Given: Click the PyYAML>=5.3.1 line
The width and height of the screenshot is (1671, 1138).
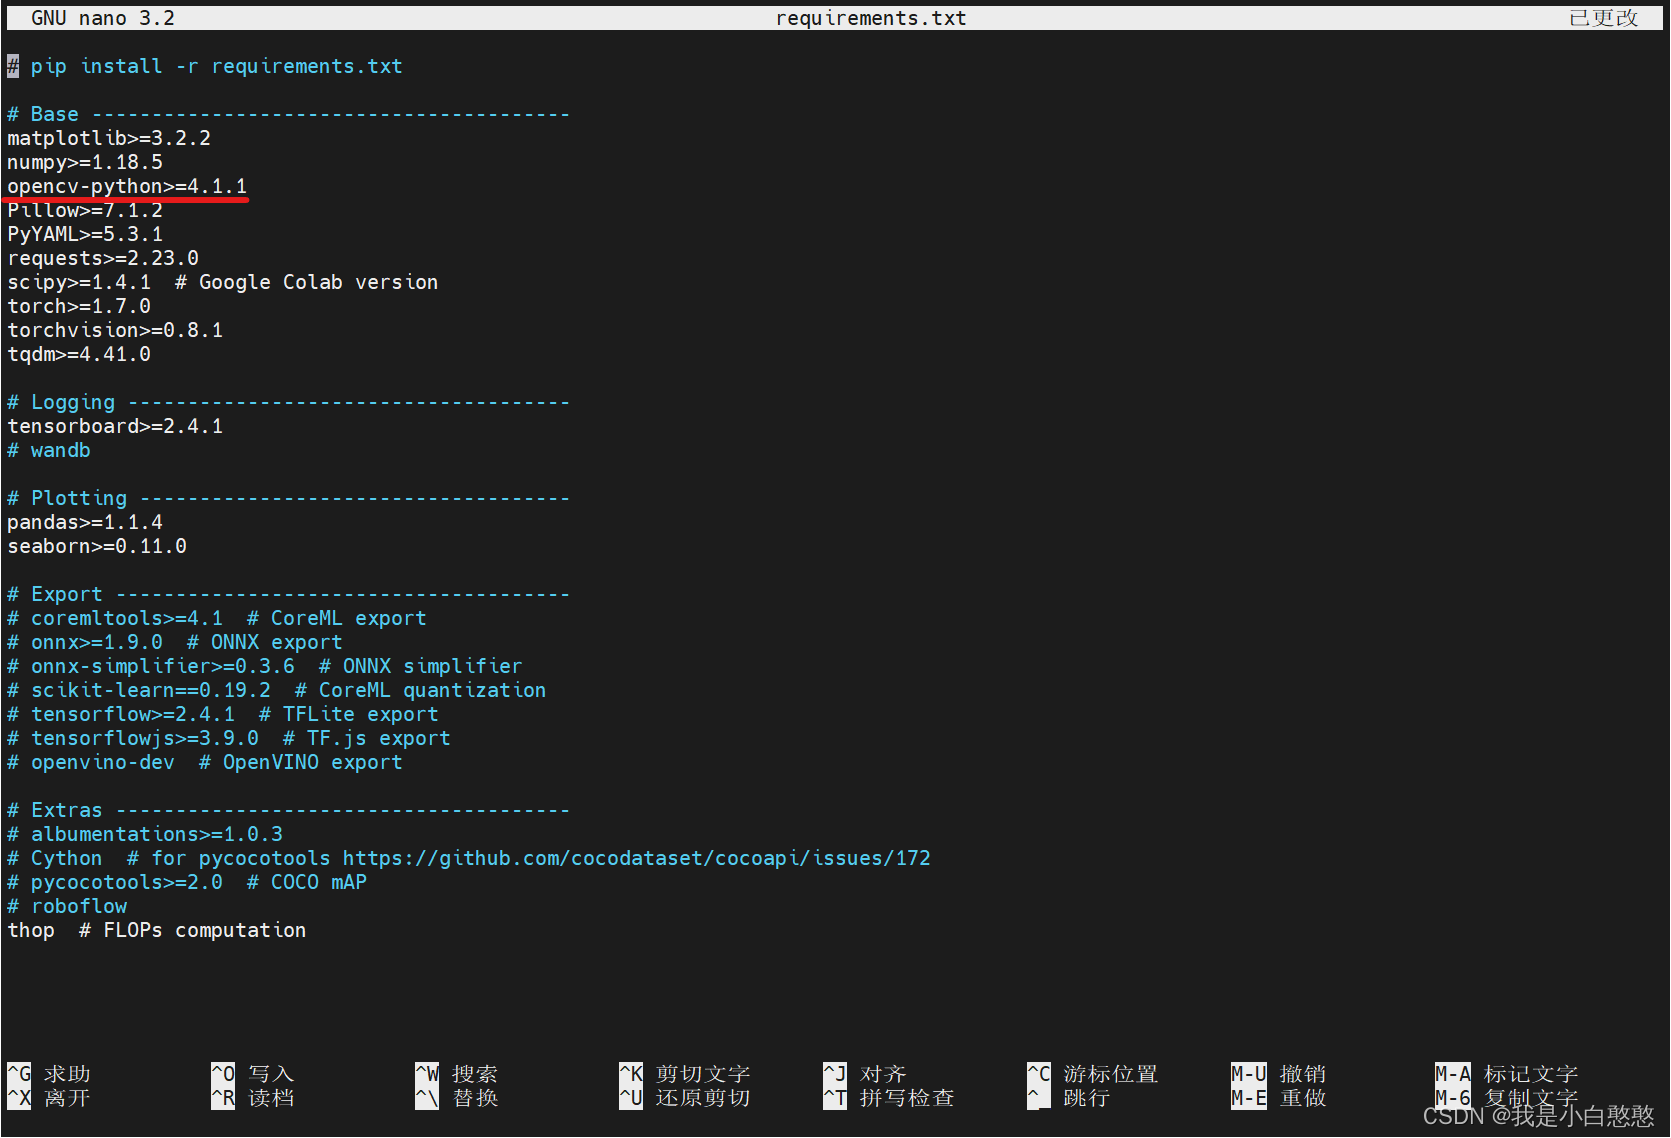Looking at the screenshot, I should (85, 234).
